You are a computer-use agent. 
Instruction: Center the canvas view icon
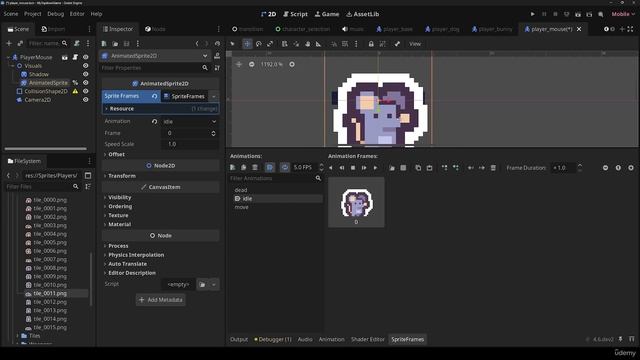pos(239,64)
